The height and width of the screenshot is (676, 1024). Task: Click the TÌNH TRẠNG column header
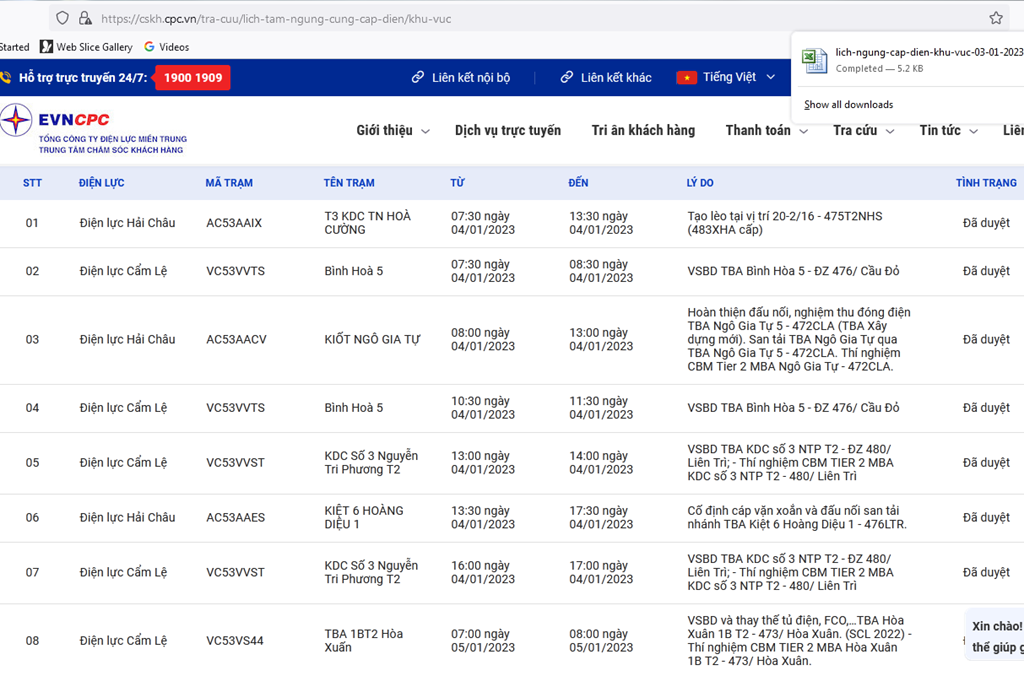(x=986, y=183)
